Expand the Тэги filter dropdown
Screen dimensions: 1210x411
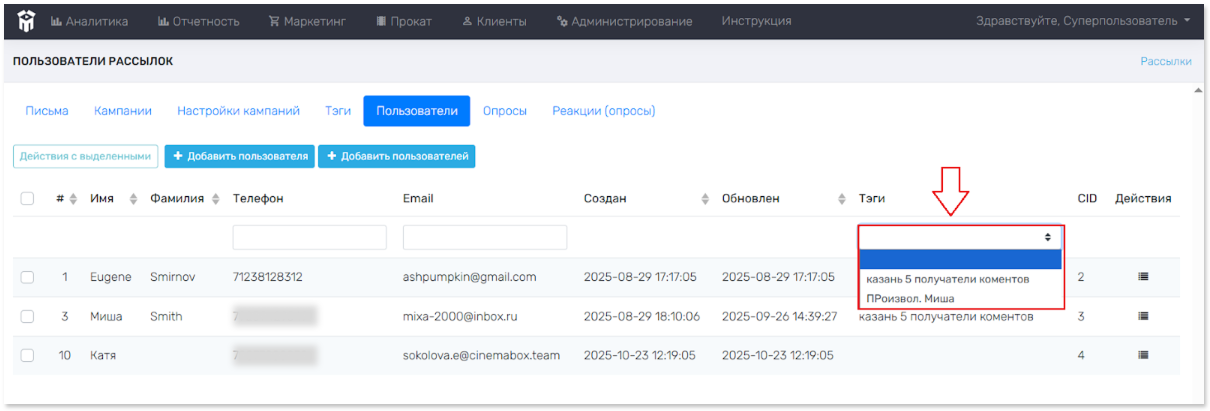tap(960, 237)
